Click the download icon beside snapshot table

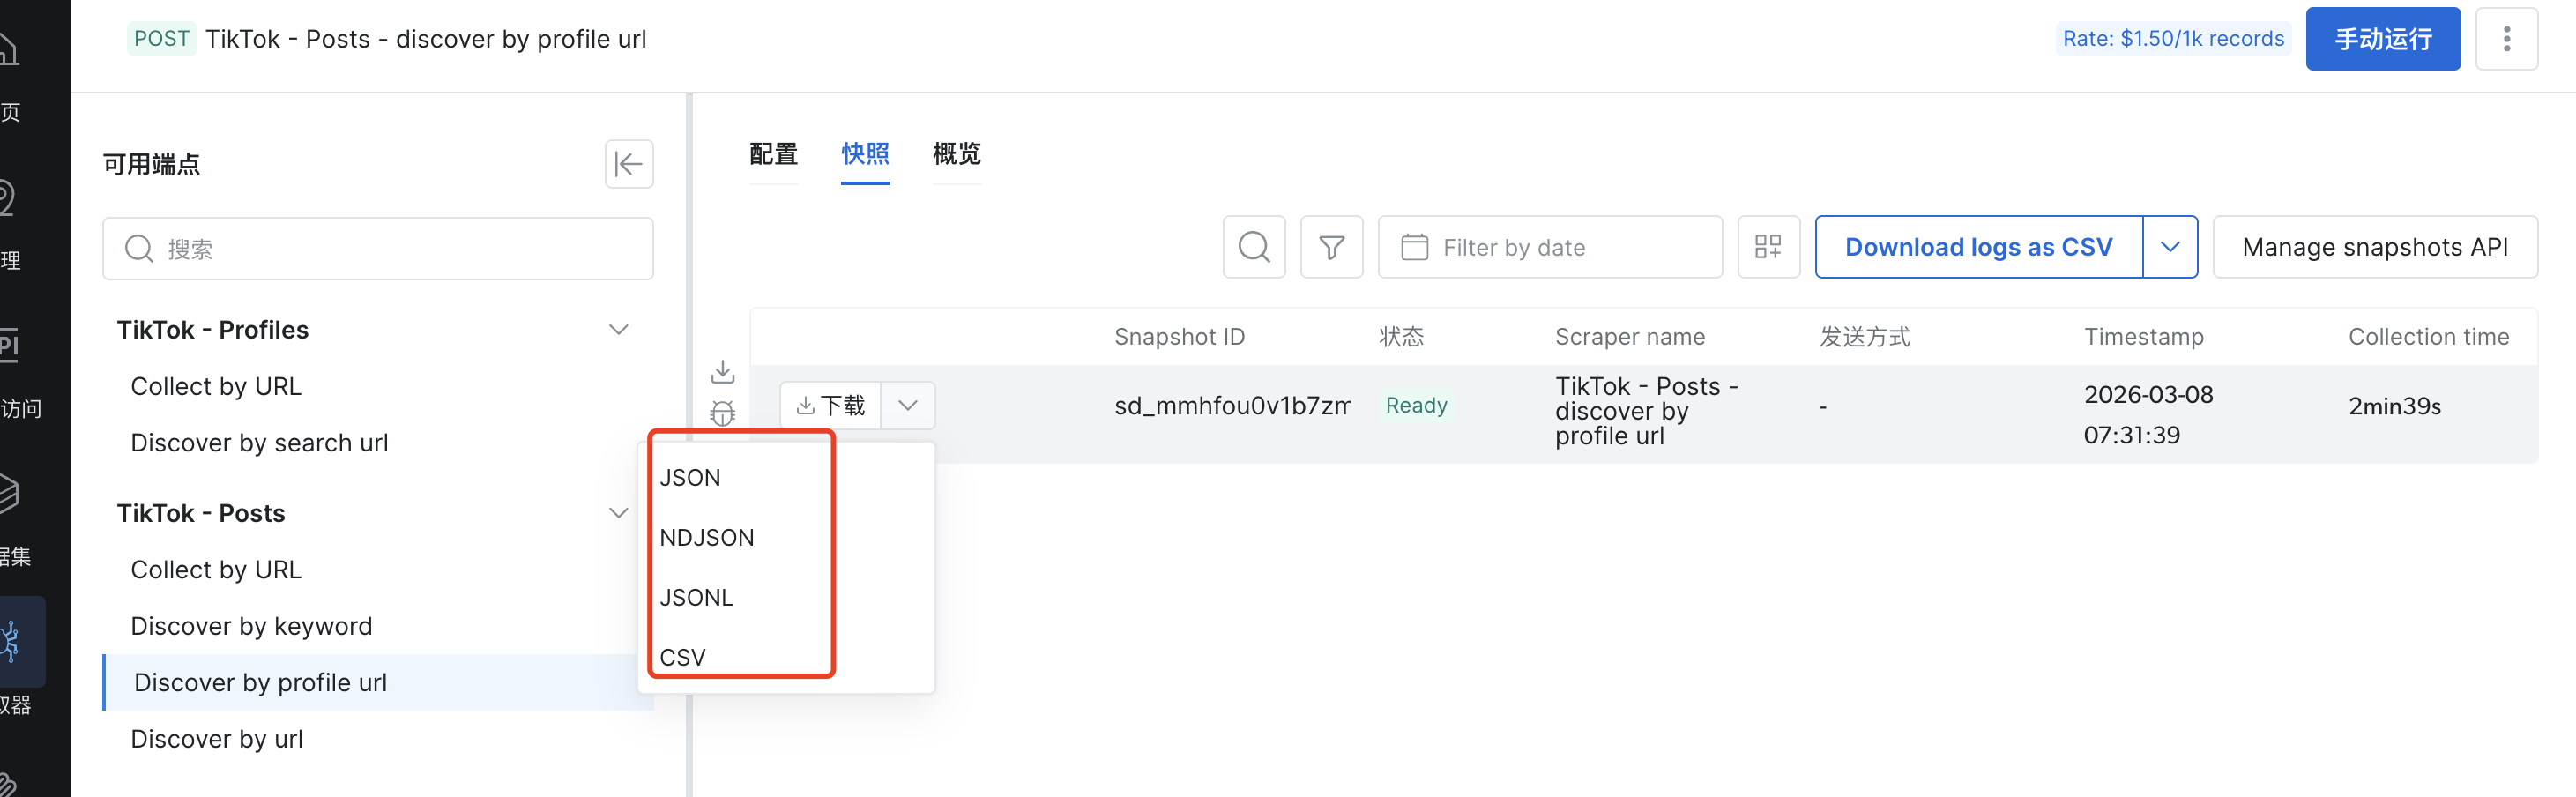[x=722, y=372]
